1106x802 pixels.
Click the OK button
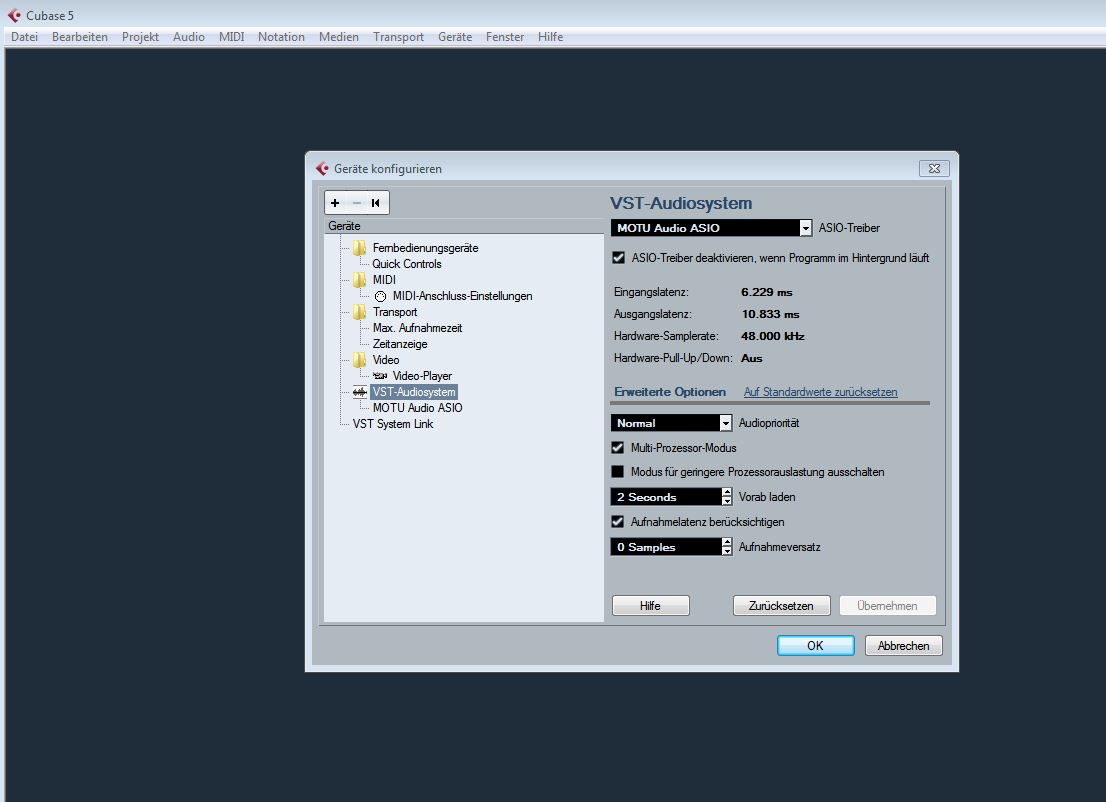point(815,645)
